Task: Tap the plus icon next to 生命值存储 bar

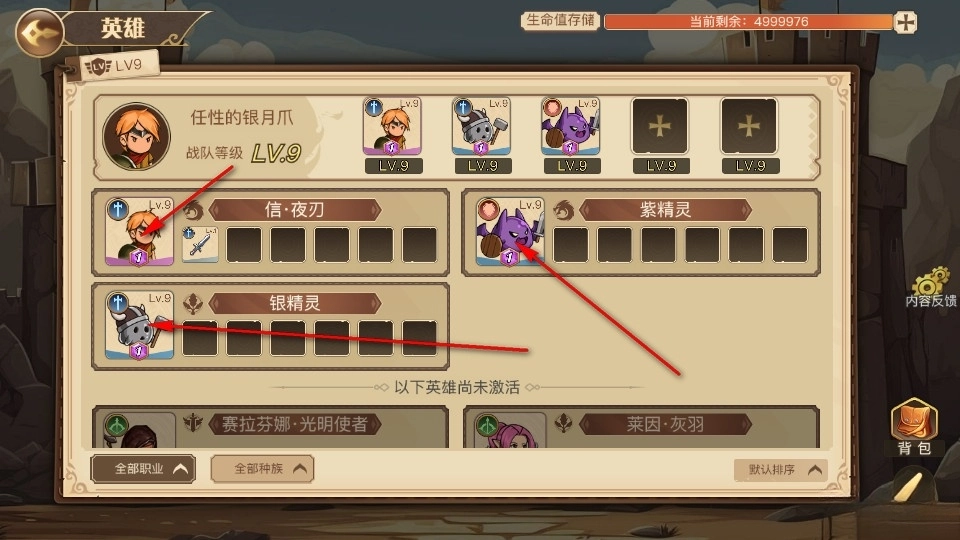Action: click(906, 23)
